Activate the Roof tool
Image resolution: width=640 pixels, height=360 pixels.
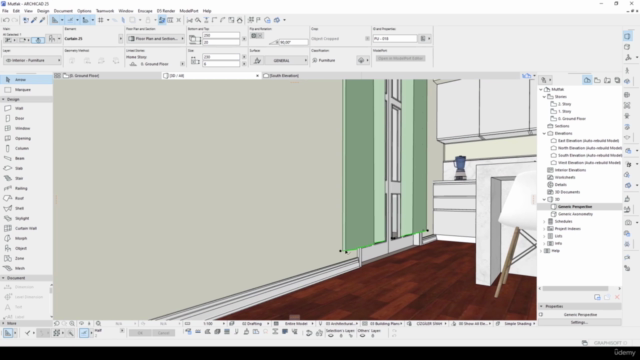[26, 198]
